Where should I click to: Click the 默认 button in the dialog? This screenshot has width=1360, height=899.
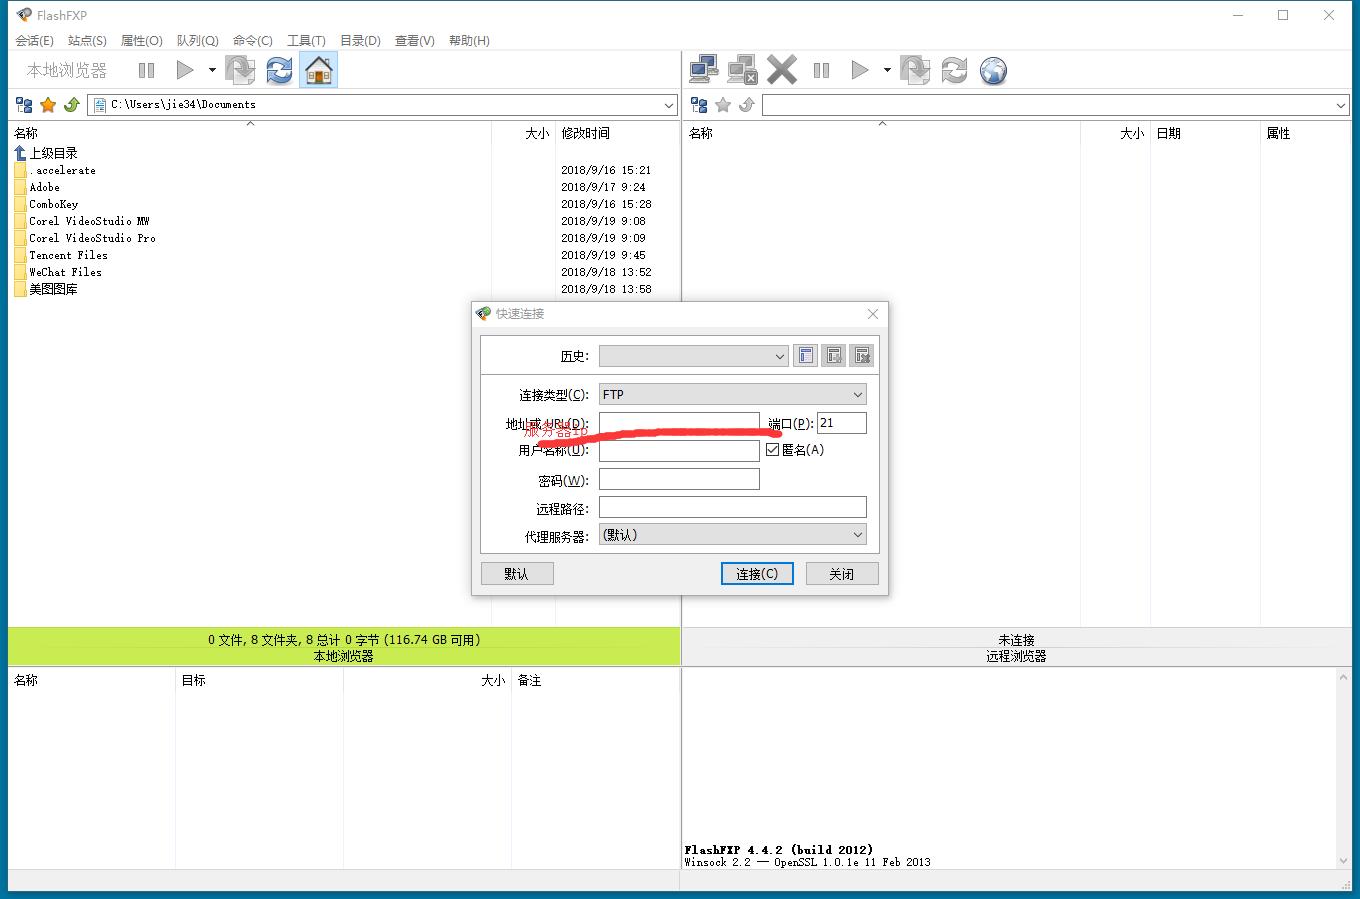click(x=517, y=573)
